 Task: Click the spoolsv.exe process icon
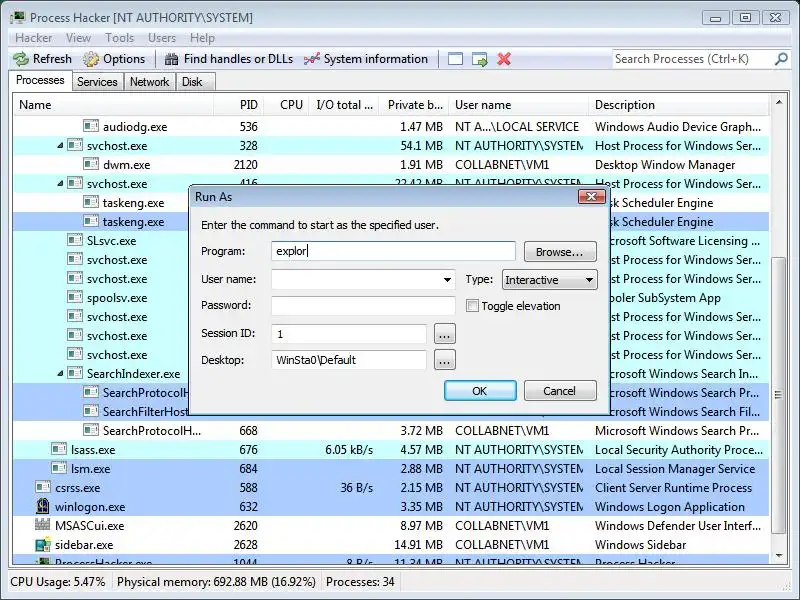pyautogui.click(x=75, y=297)
